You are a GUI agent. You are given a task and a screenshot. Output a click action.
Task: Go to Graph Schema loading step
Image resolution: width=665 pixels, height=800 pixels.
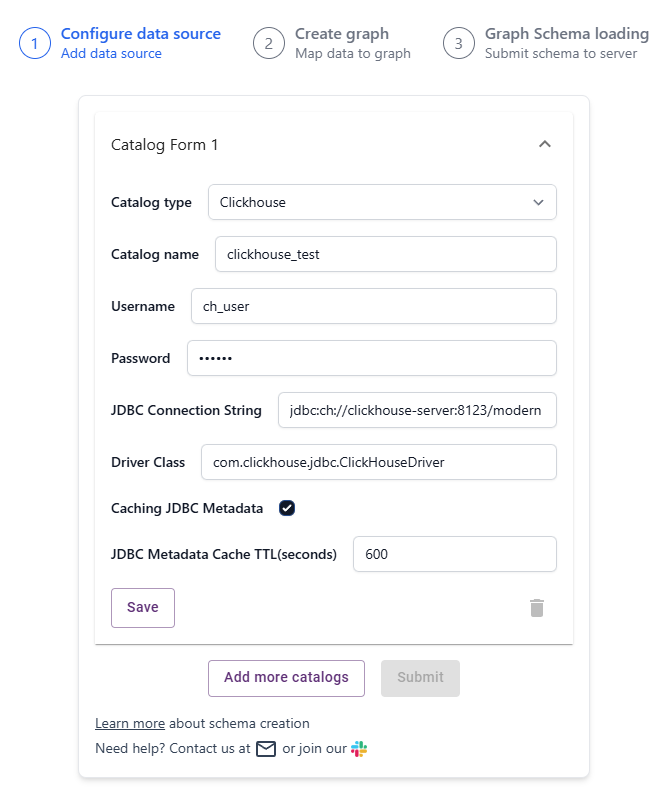pyautogui.click(x=567, y=34)
